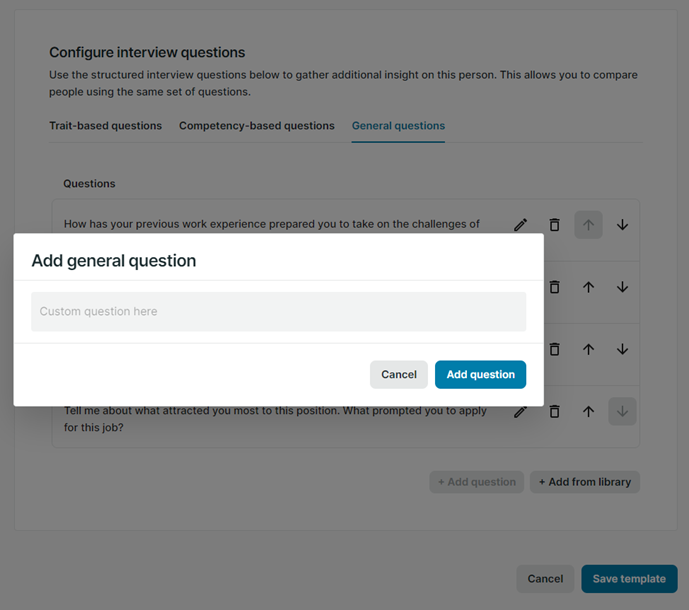Move third question up with arrow

pos(588,349)
